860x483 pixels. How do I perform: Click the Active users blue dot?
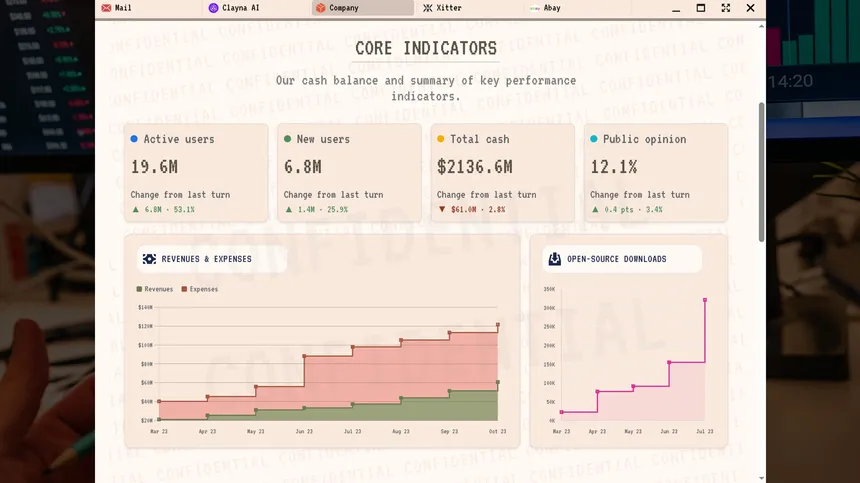point(134,139)
